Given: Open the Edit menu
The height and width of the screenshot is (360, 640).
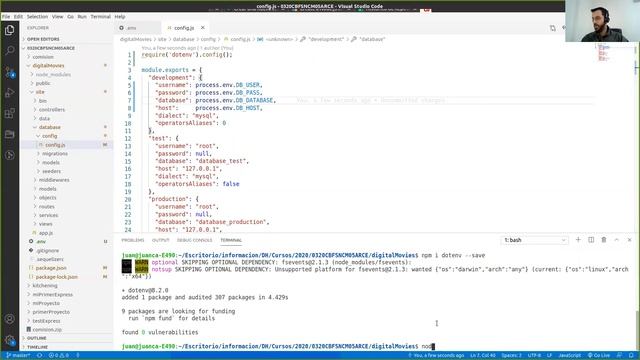Looking at the screenshot, I should (18, 17).
